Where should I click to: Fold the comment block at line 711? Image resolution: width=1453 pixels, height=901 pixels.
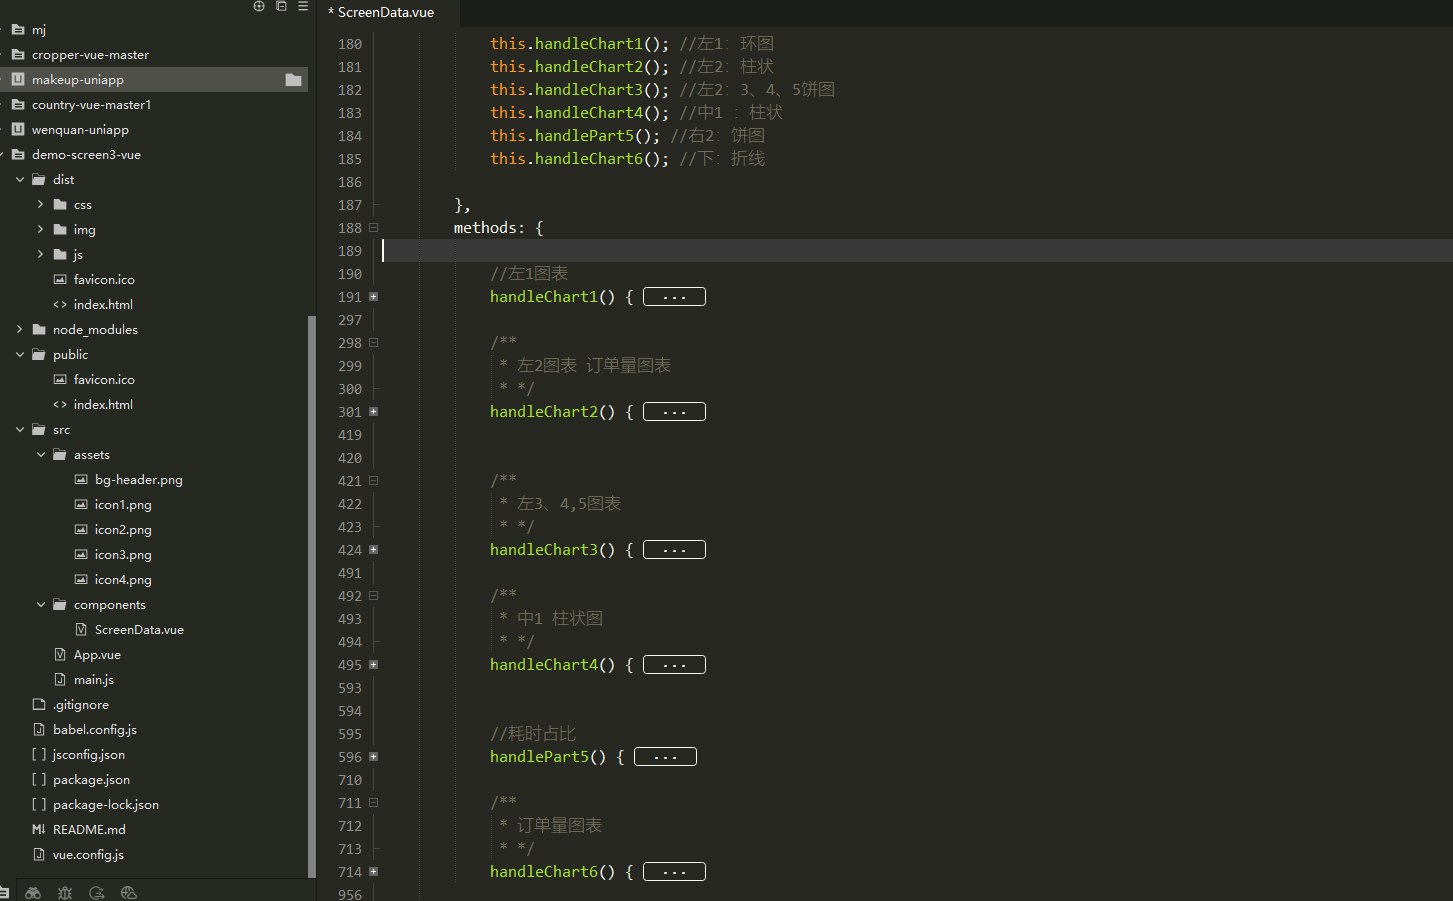[x=374, y=803]
